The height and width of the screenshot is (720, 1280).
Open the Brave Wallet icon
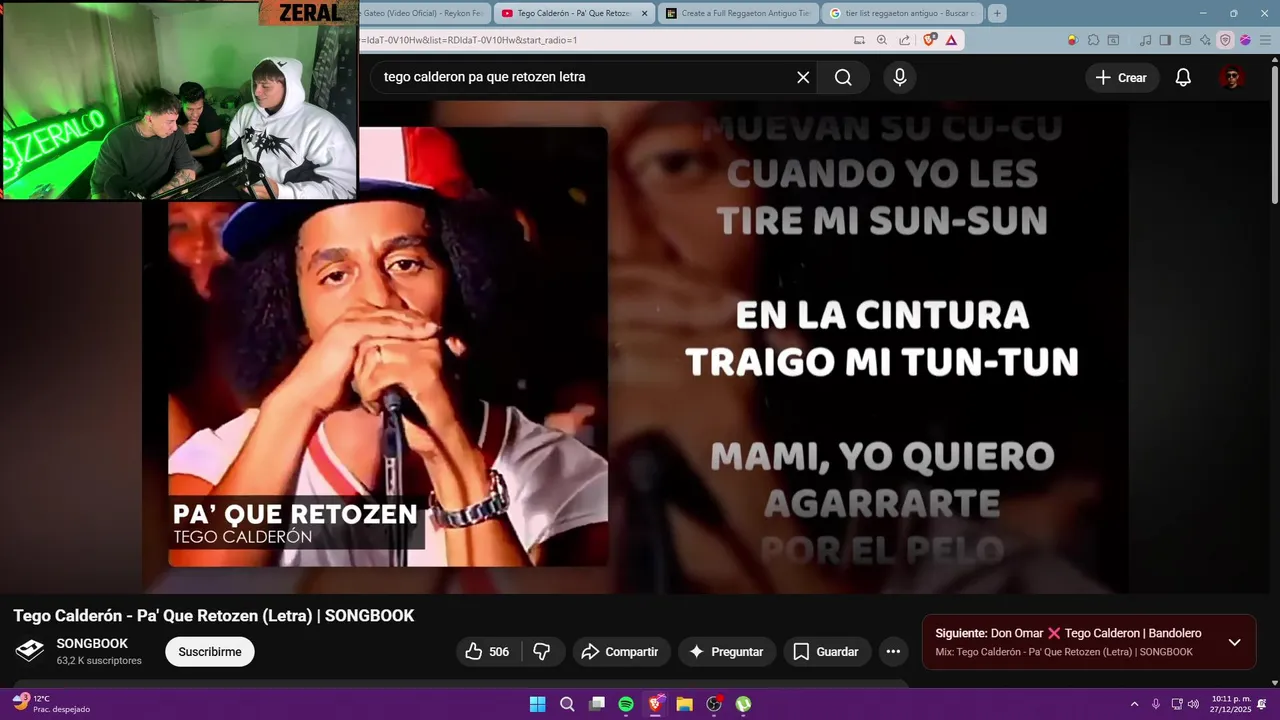click(x=1186, y=40)
